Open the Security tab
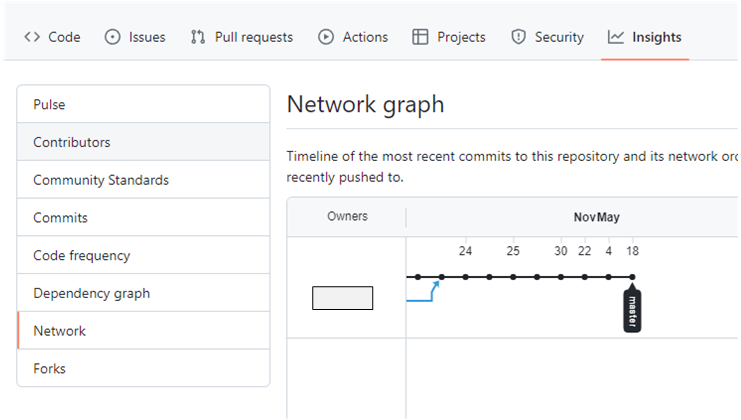 547,37
